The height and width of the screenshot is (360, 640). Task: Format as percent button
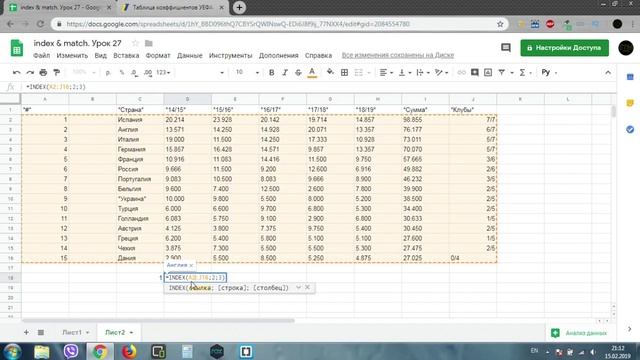coord(122,73)
